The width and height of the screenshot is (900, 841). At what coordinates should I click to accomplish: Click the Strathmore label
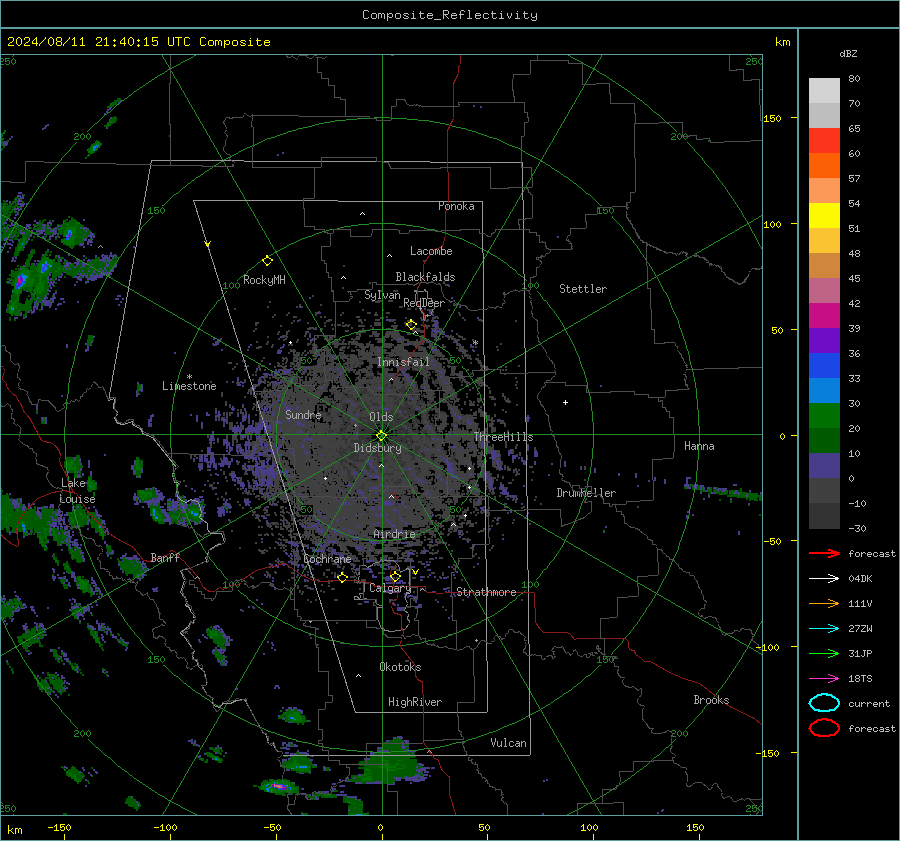click(486, 592)
